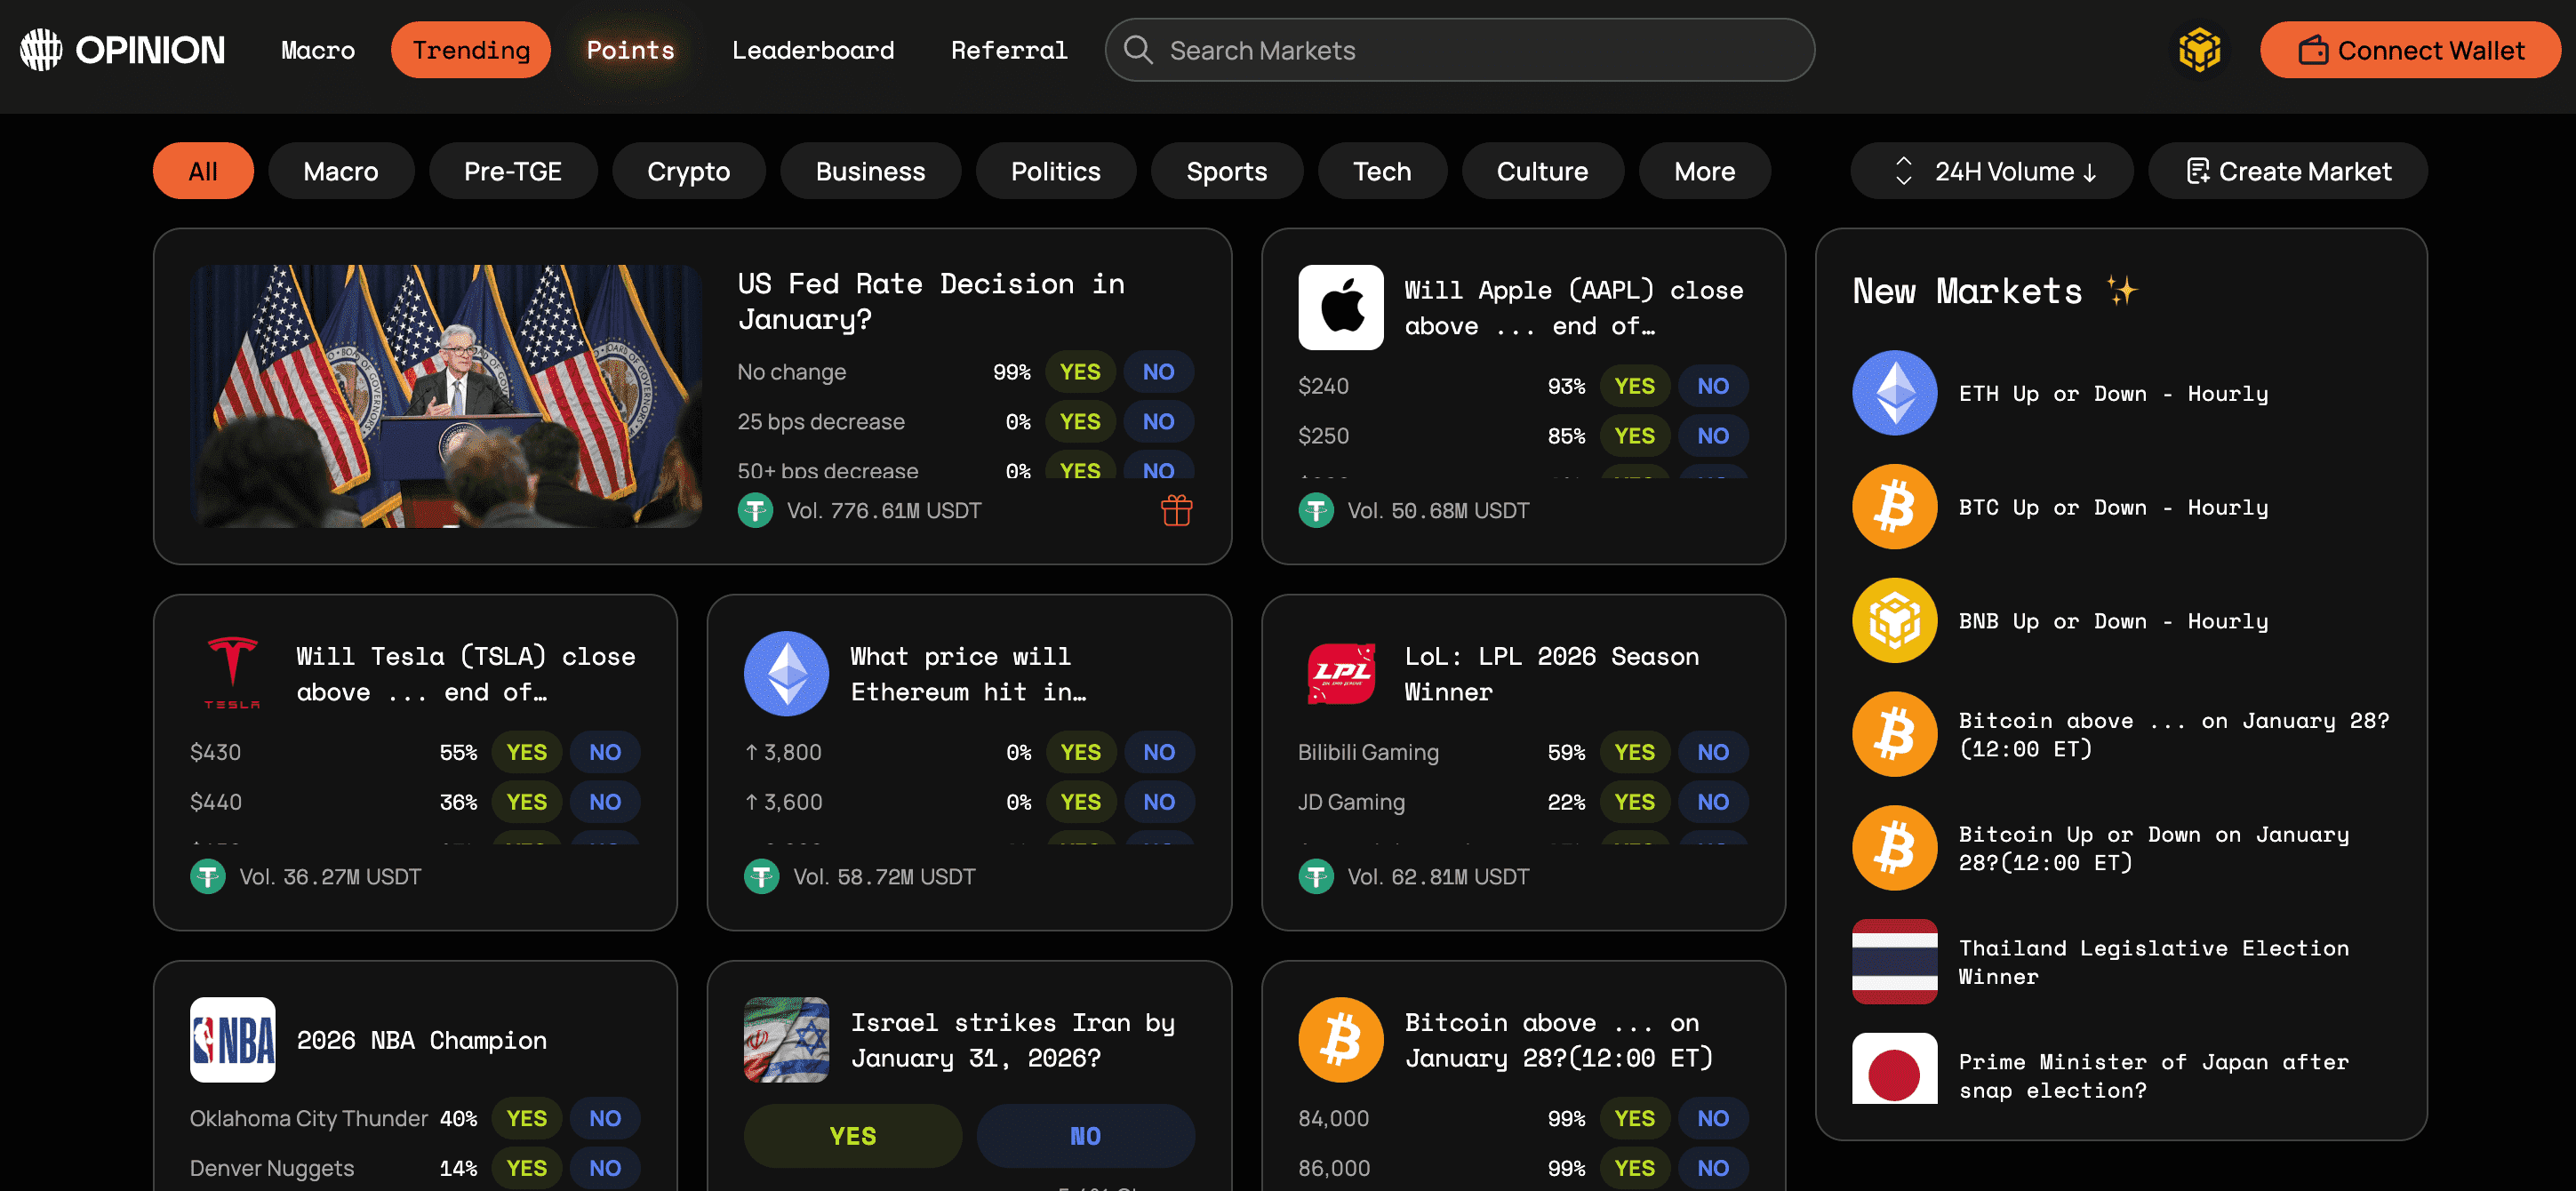The image size is (2576, 1191).
Task: Click the Thailand flag market icon
Action: [1894, 961]
